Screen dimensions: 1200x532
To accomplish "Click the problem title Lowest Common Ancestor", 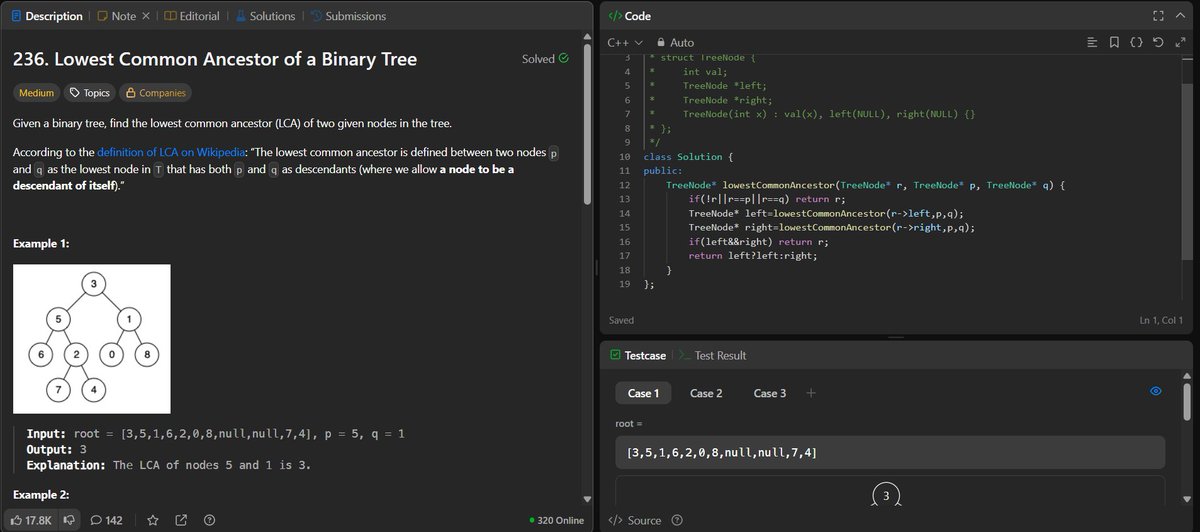I will [215, 59].
